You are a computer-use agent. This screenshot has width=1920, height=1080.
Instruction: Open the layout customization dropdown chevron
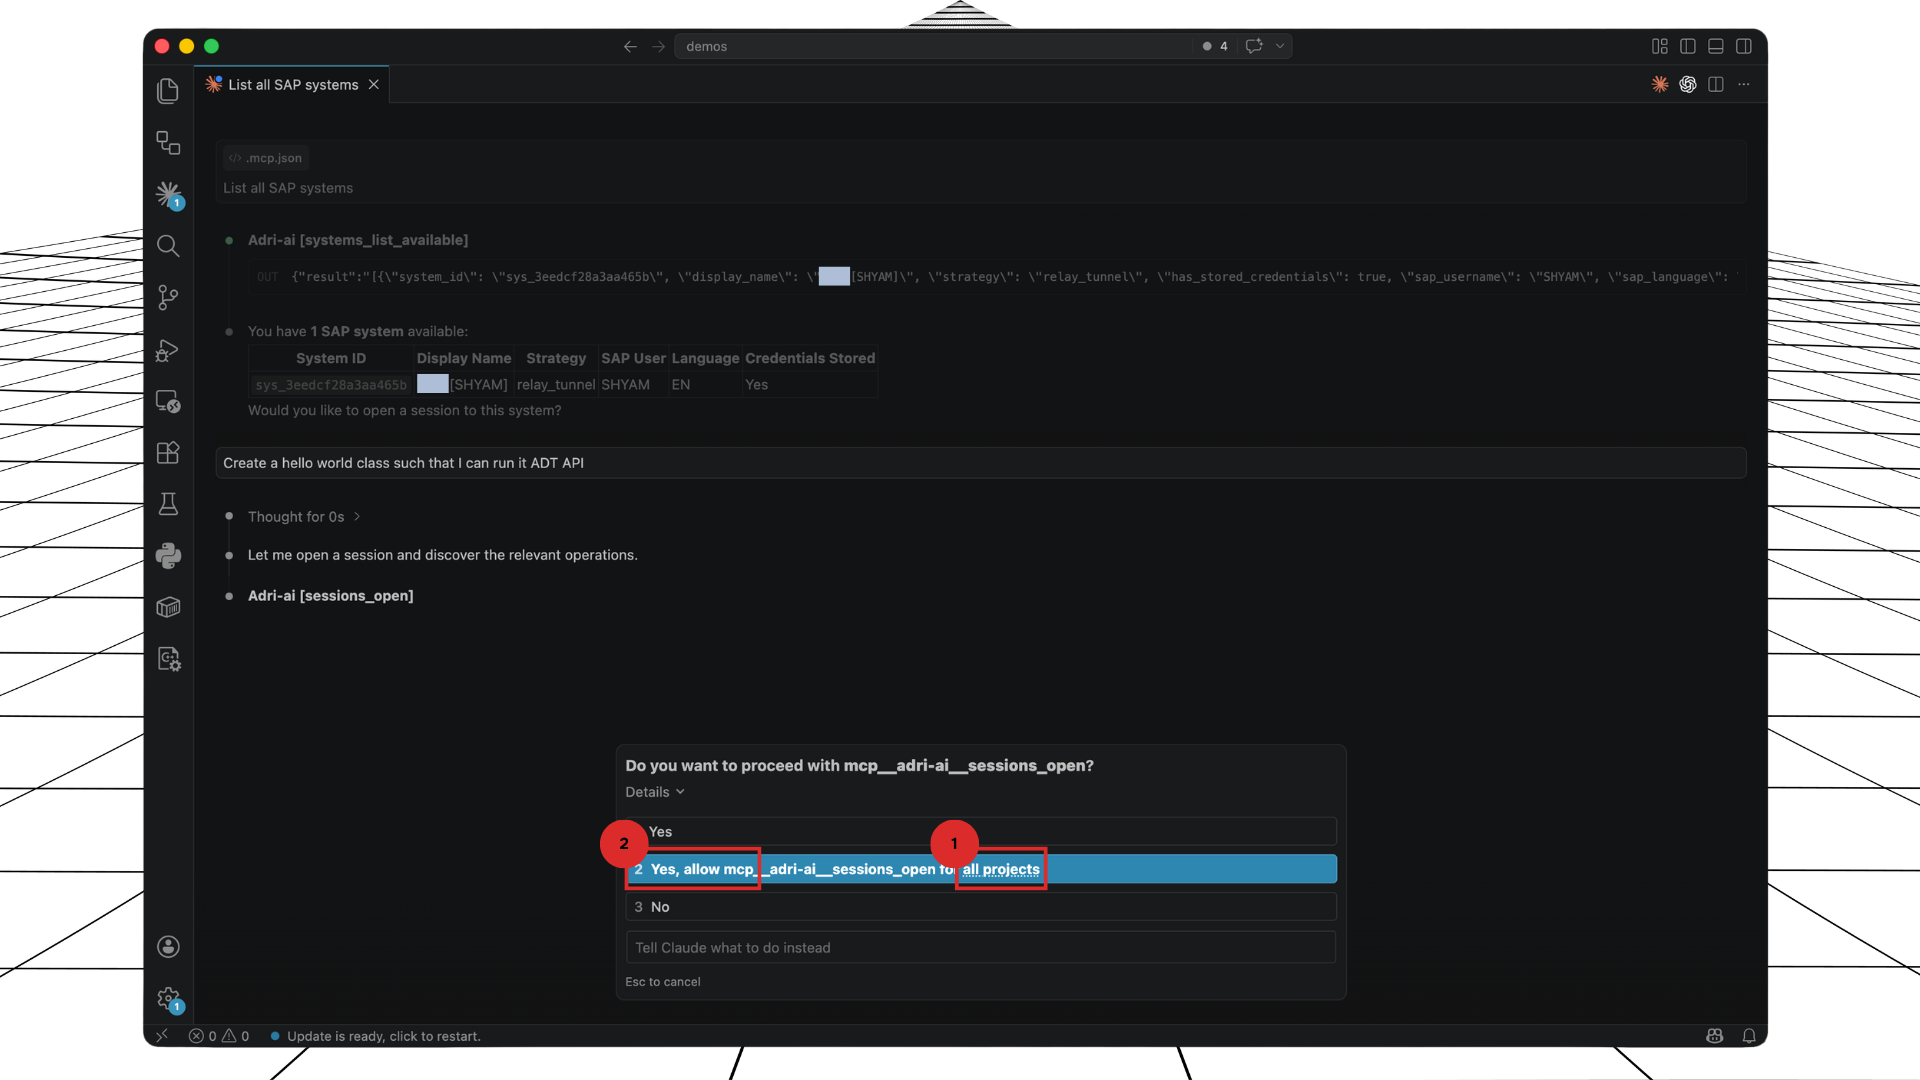coord(1282,46)
